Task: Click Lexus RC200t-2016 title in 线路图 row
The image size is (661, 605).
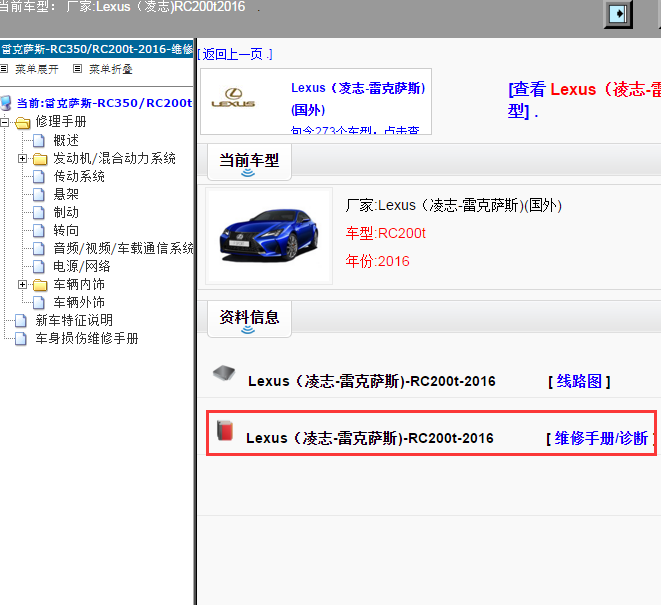Action: coord(372,381)
